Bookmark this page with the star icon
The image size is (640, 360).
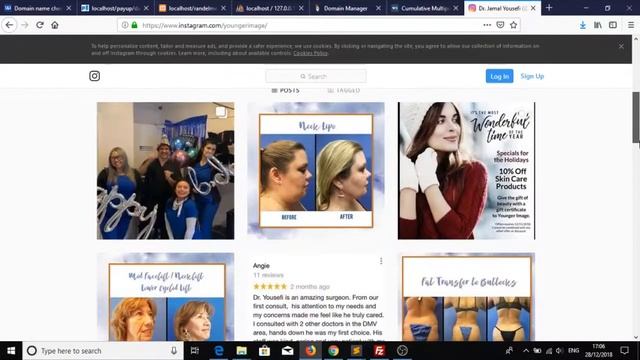[x=513, y=25]
